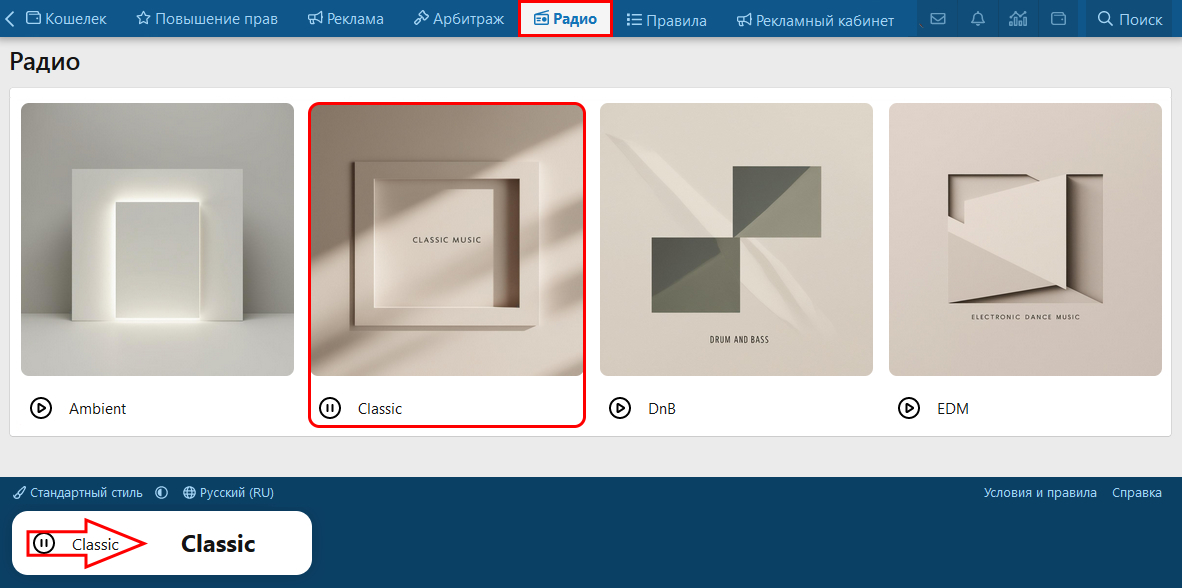
Task: Open the Справка footer link
Action: [1137, 493]
